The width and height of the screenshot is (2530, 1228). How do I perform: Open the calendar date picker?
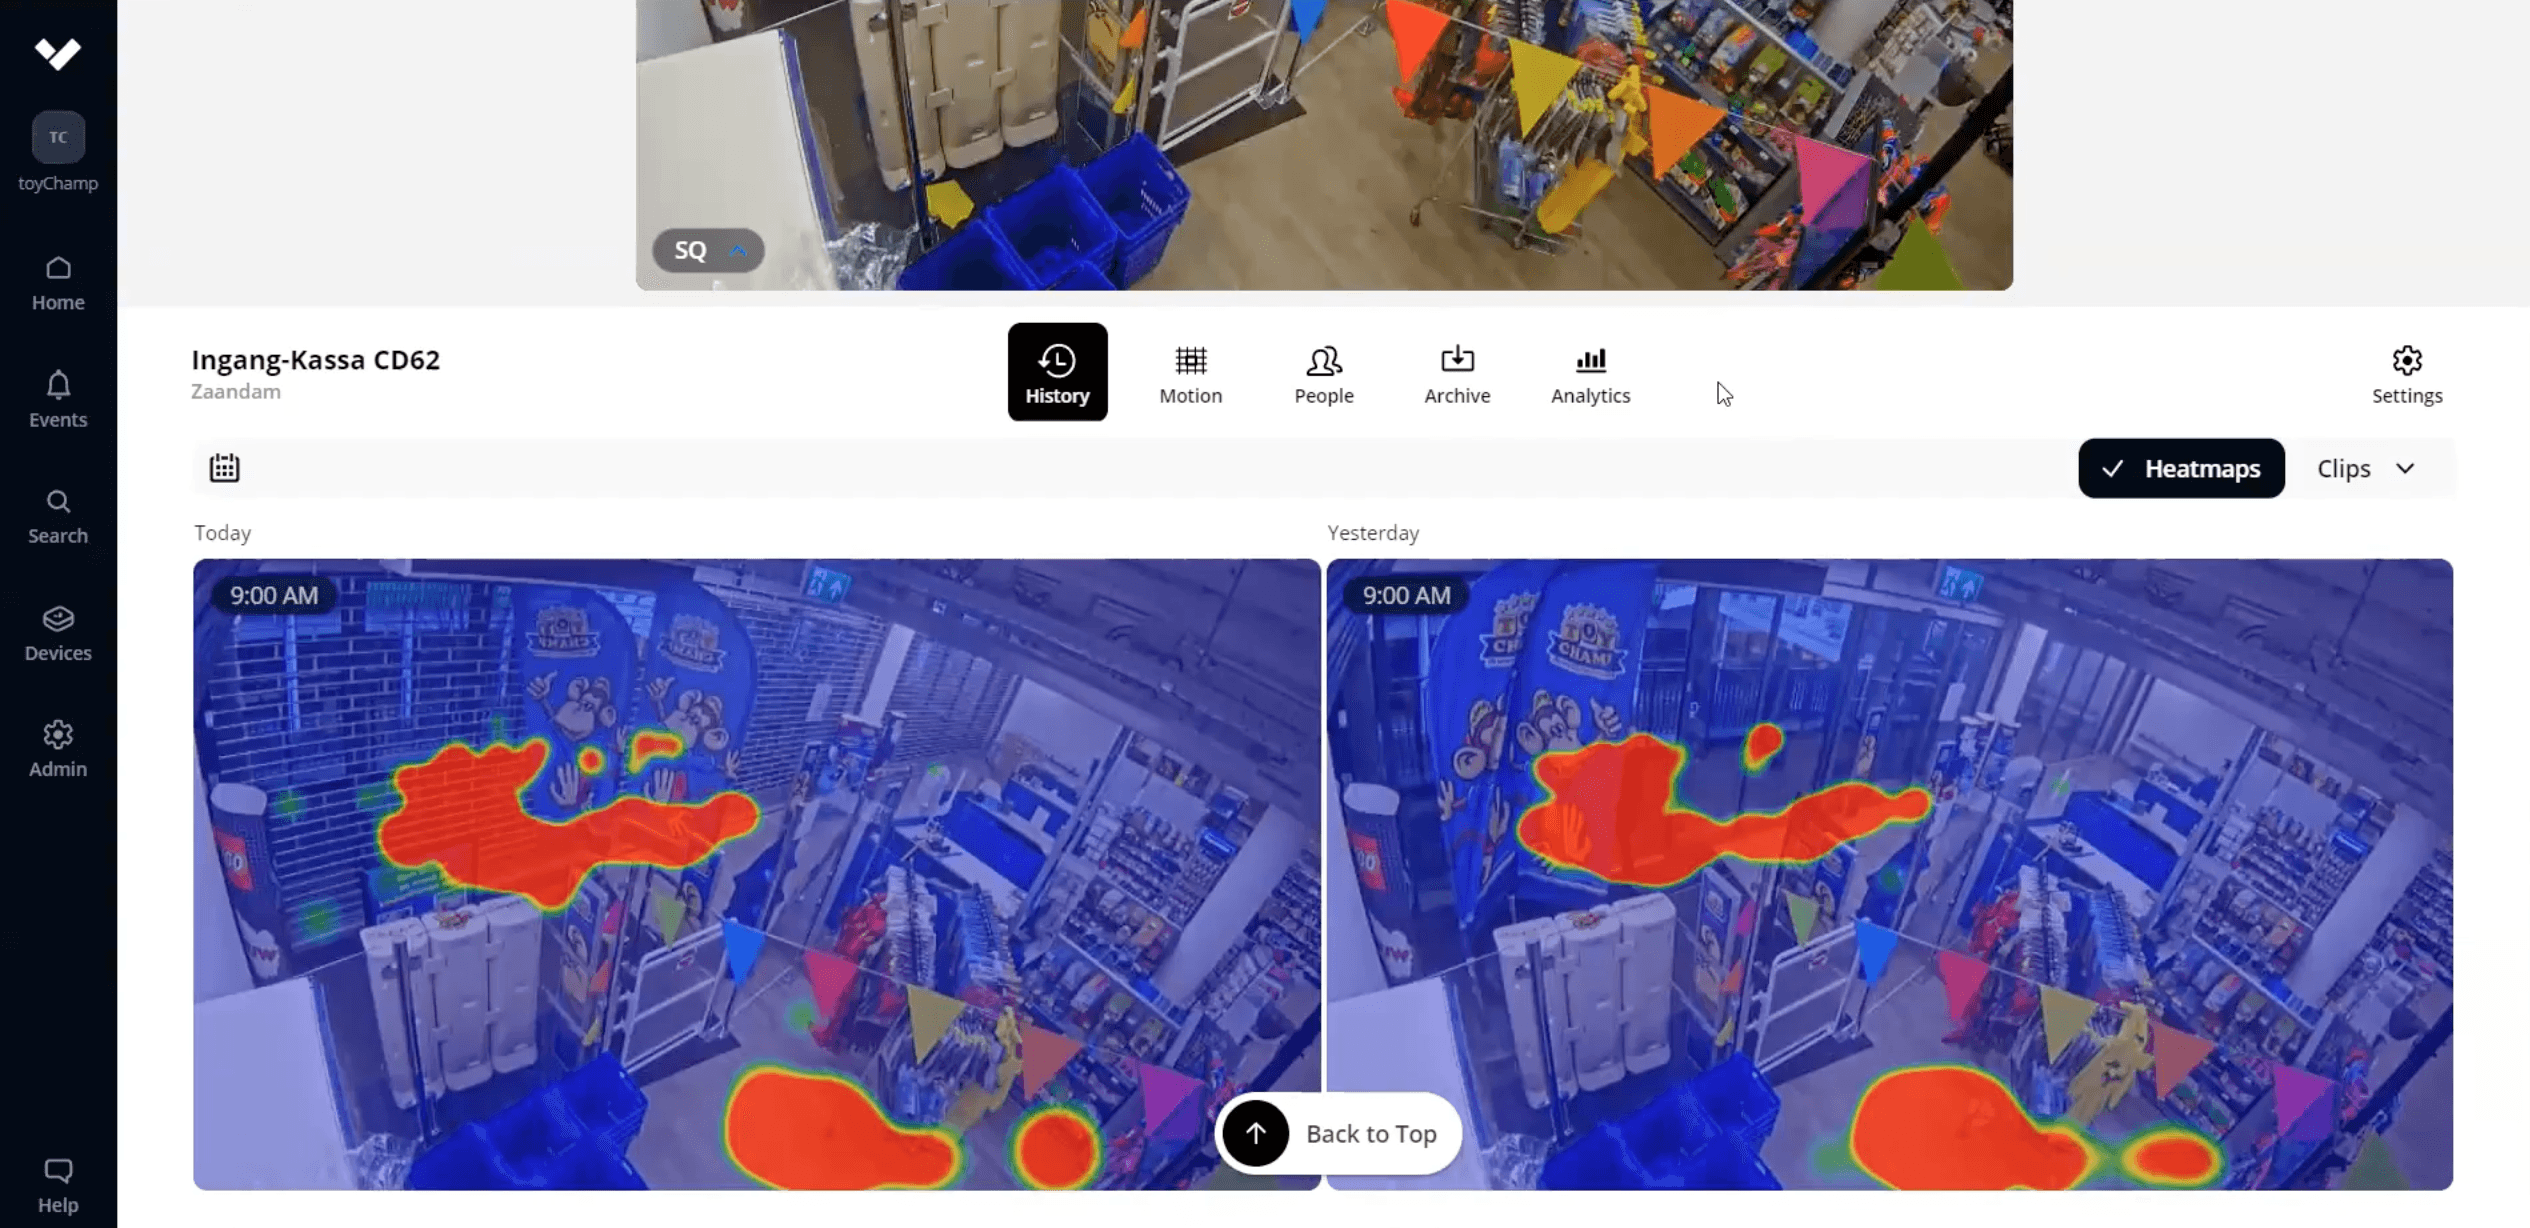[x=224, y=467]
